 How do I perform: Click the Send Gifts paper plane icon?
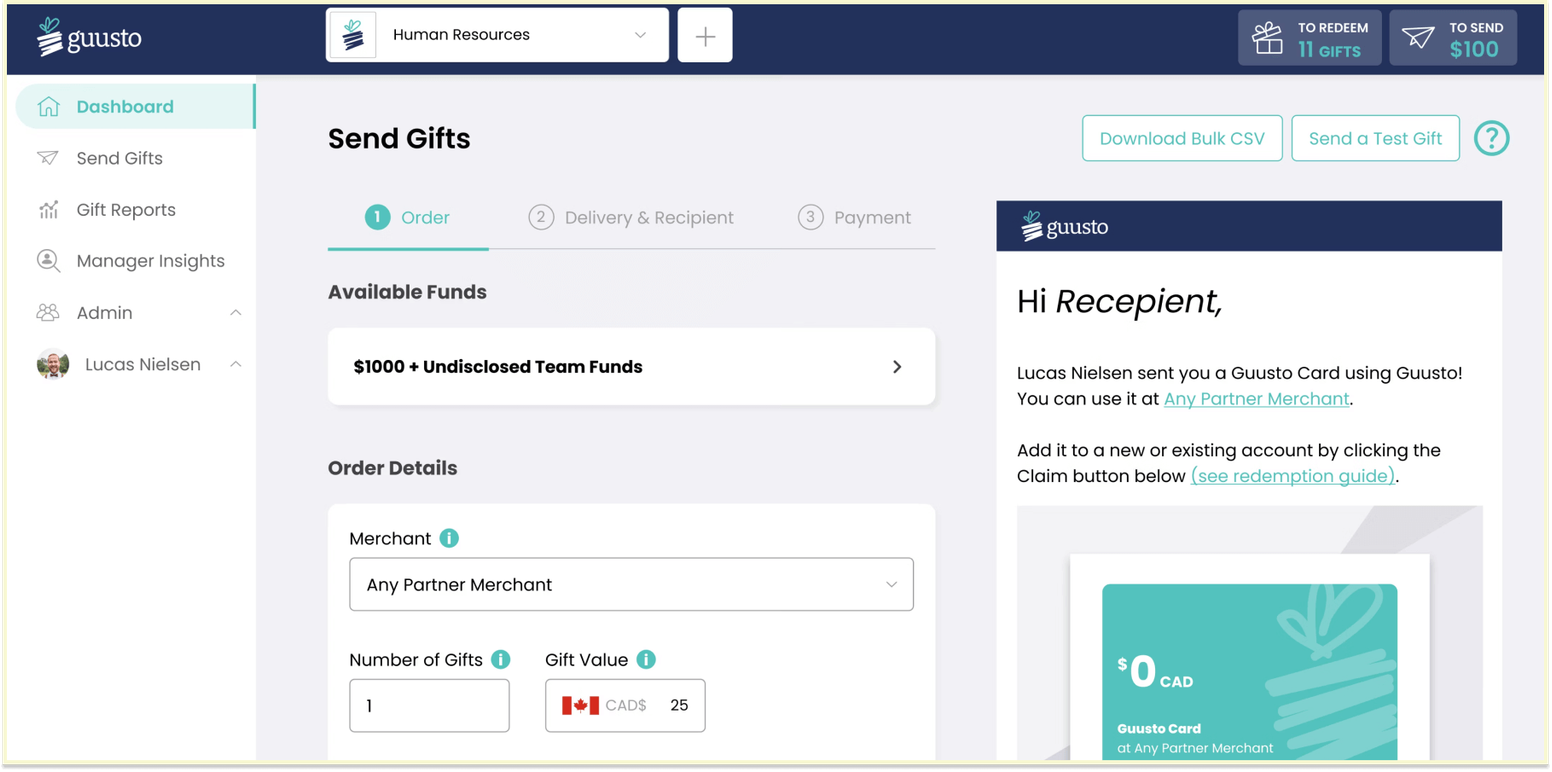48,158
